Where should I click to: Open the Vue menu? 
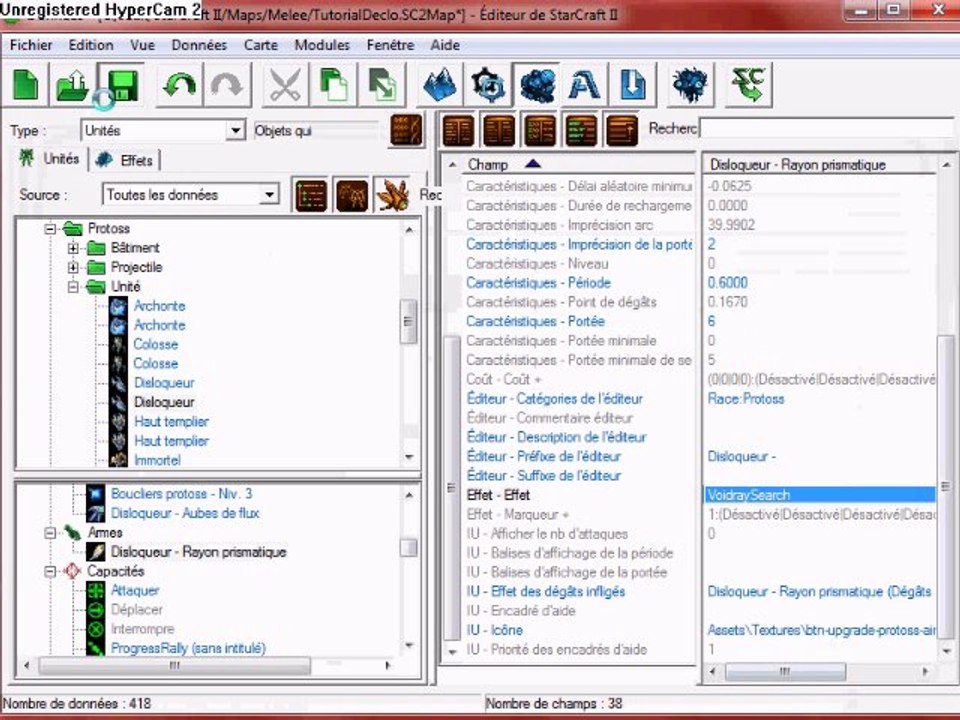point(143,45)
